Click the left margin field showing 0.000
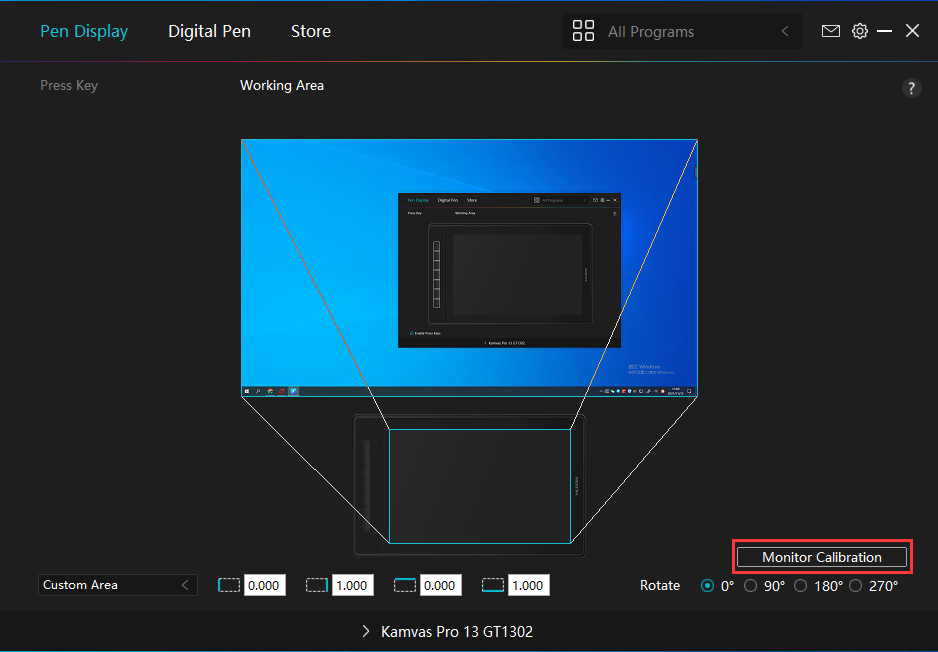Screen dimensions: 938x652 click(x=264, y=585)
